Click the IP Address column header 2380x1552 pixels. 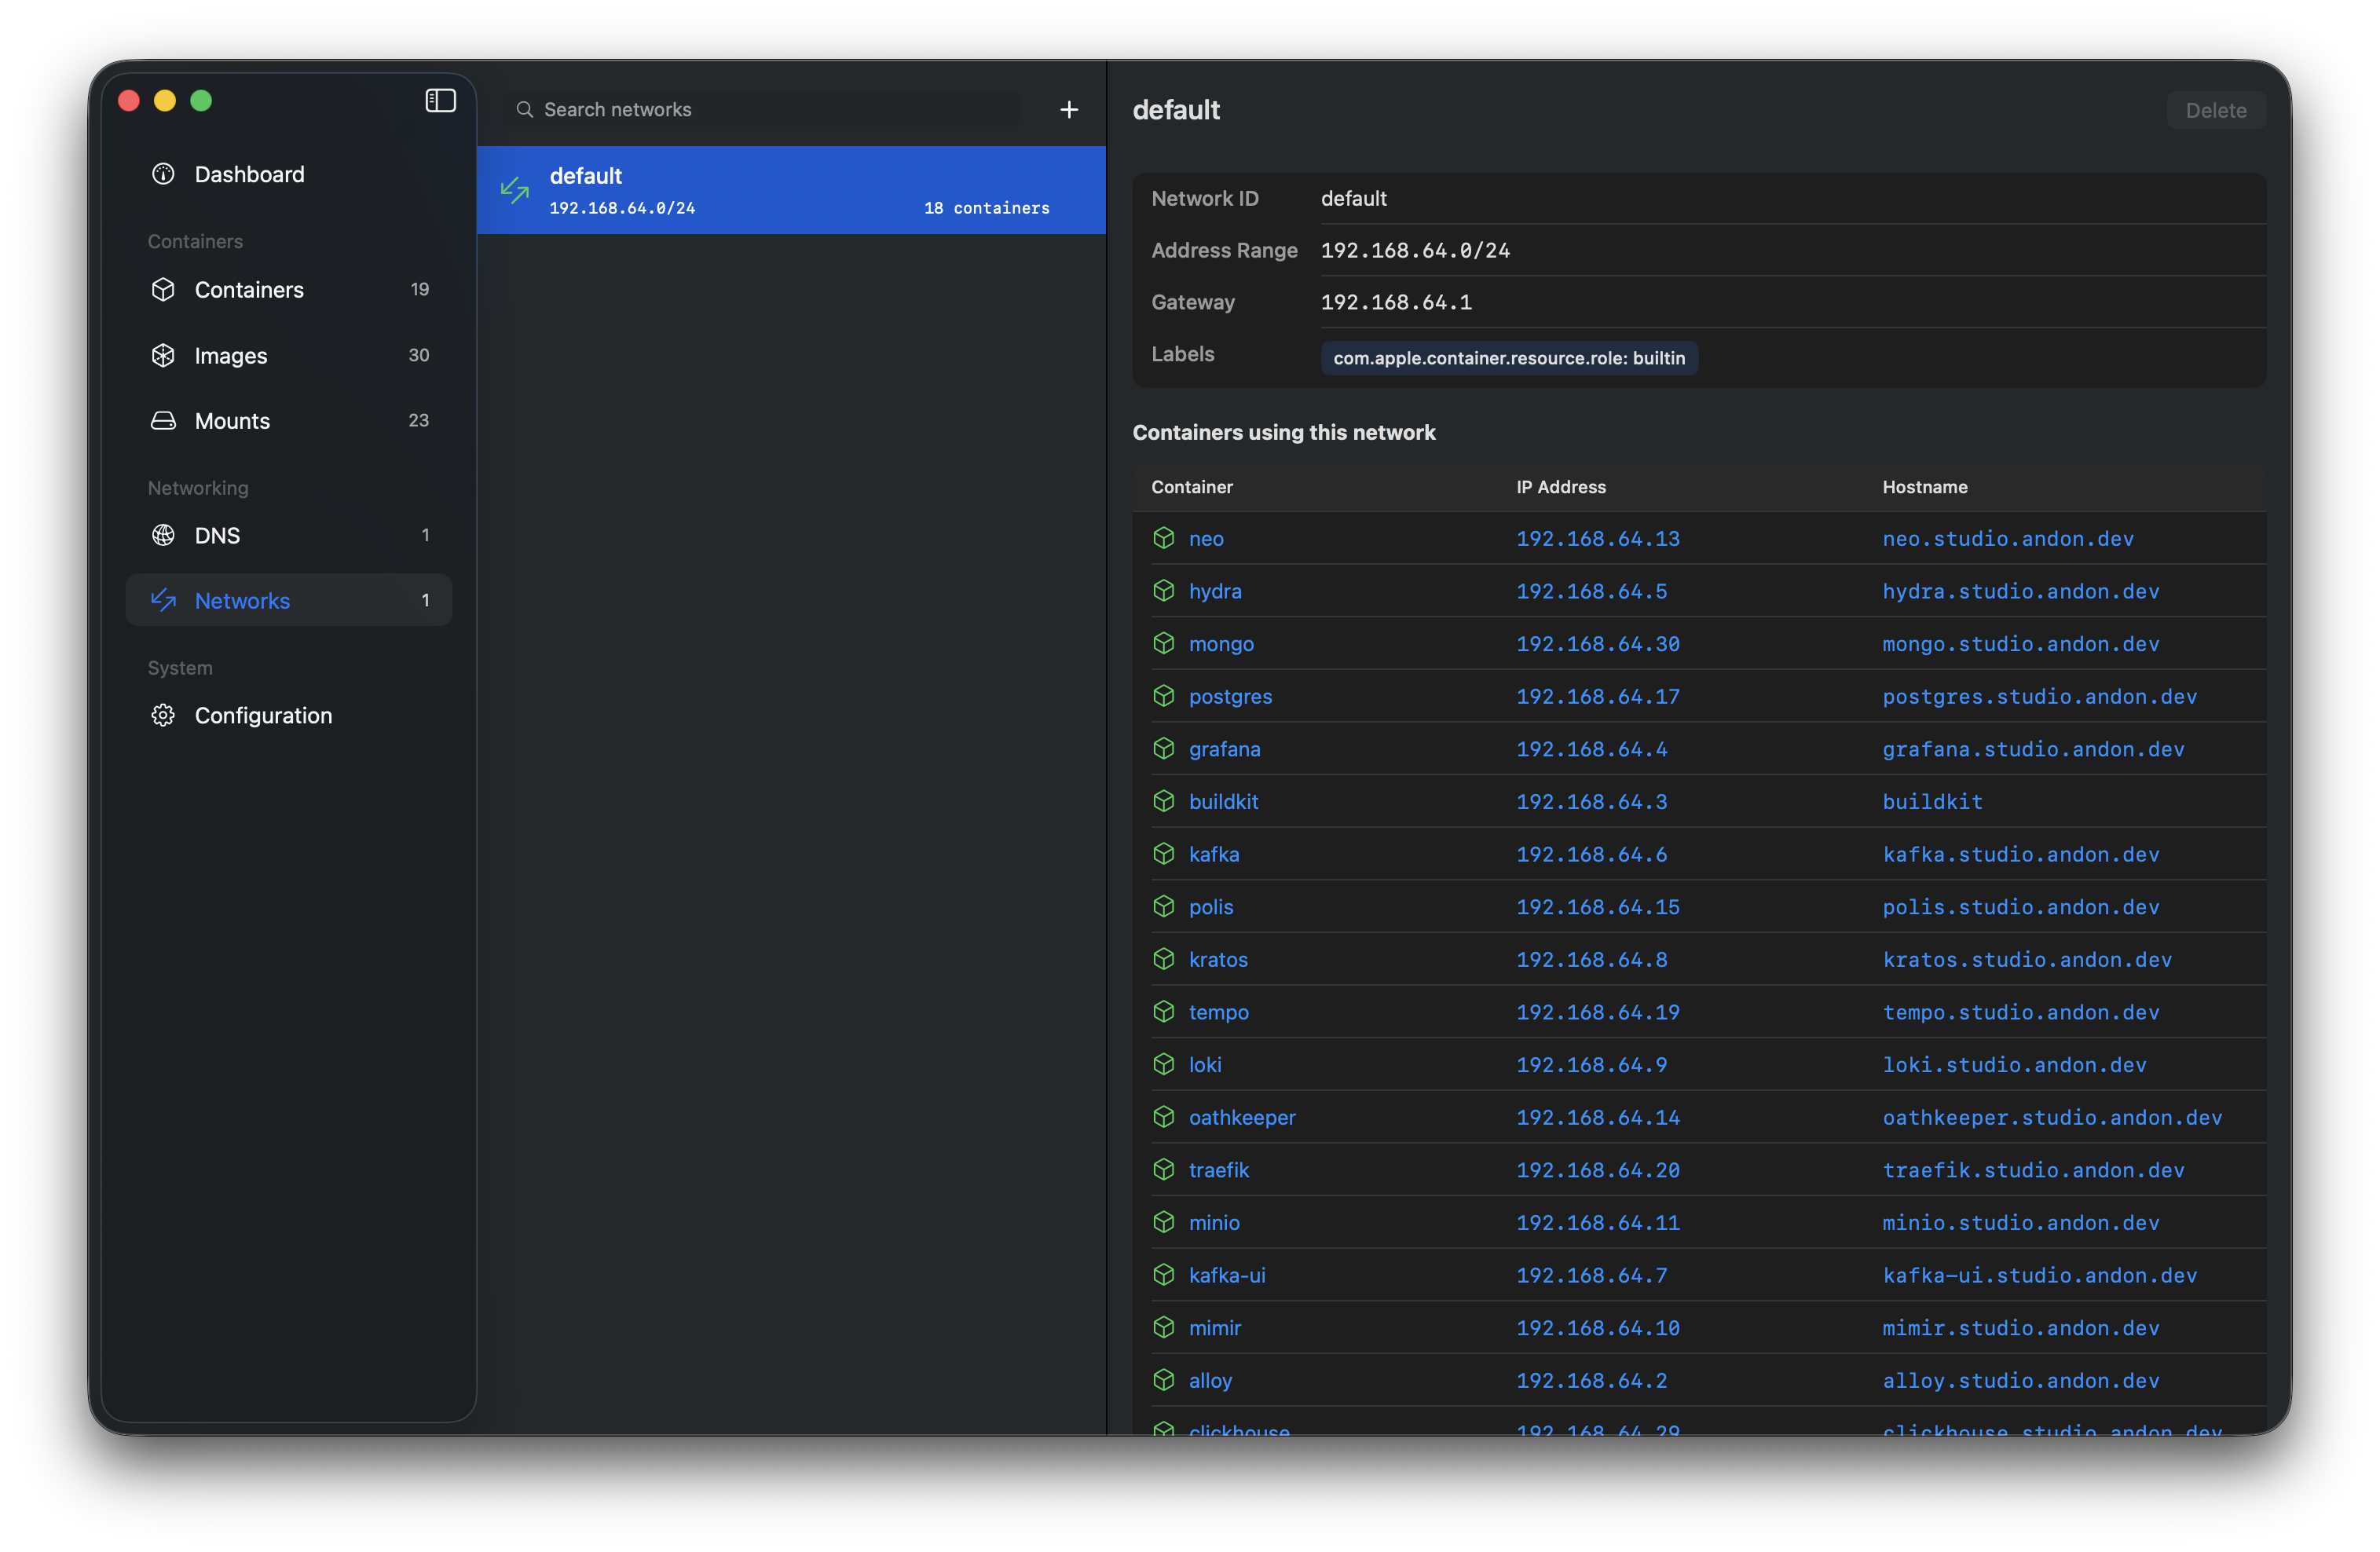pos(1561,487)
